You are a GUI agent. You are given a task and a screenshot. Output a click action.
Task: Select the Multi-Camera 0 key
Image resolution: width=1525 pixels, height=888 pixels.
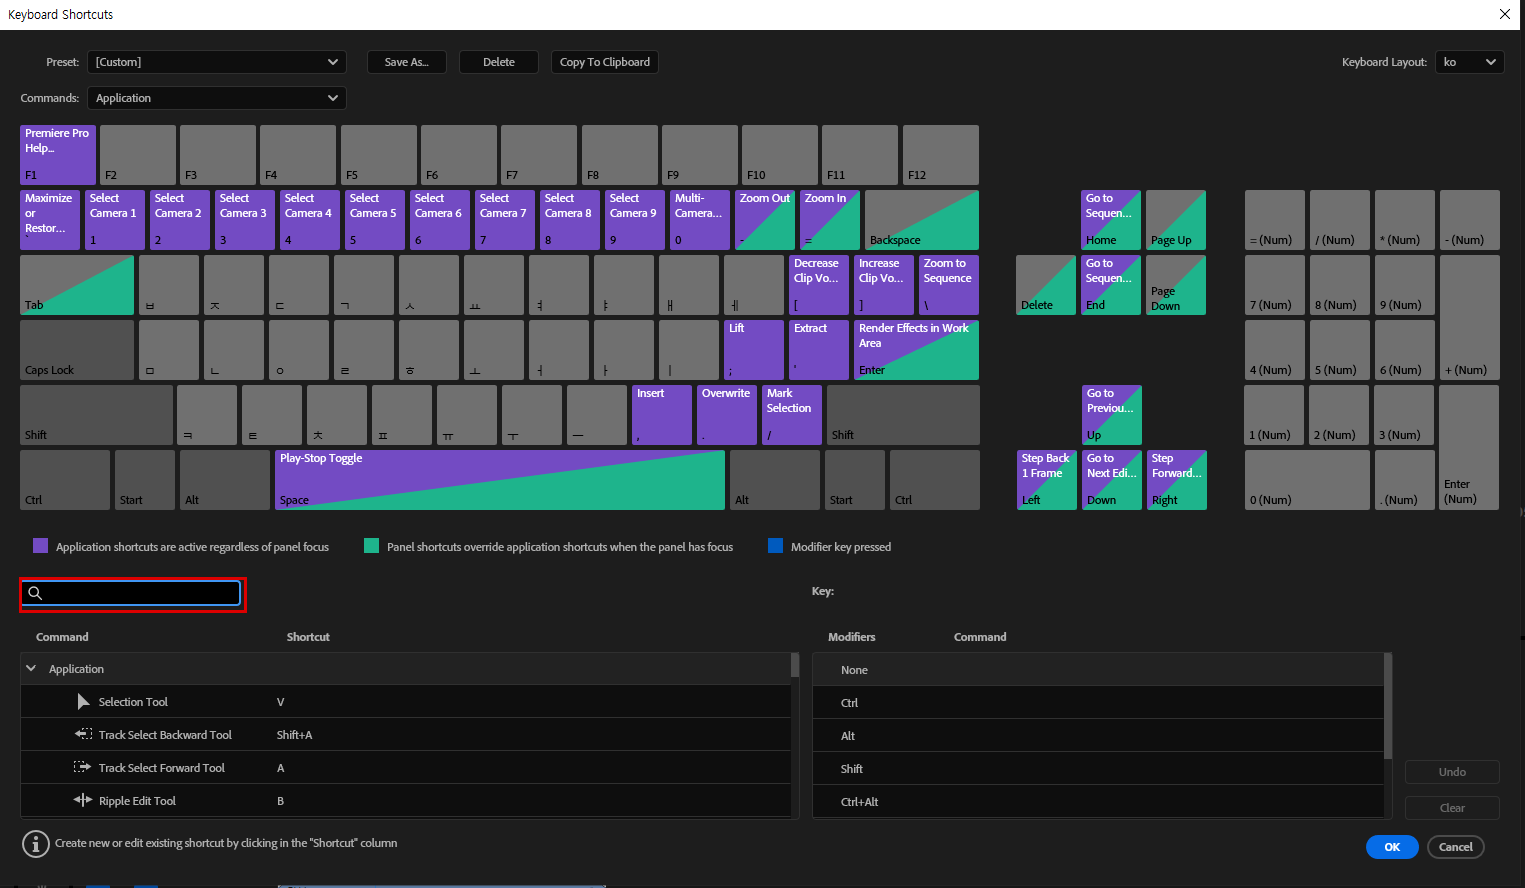[700, 220]
